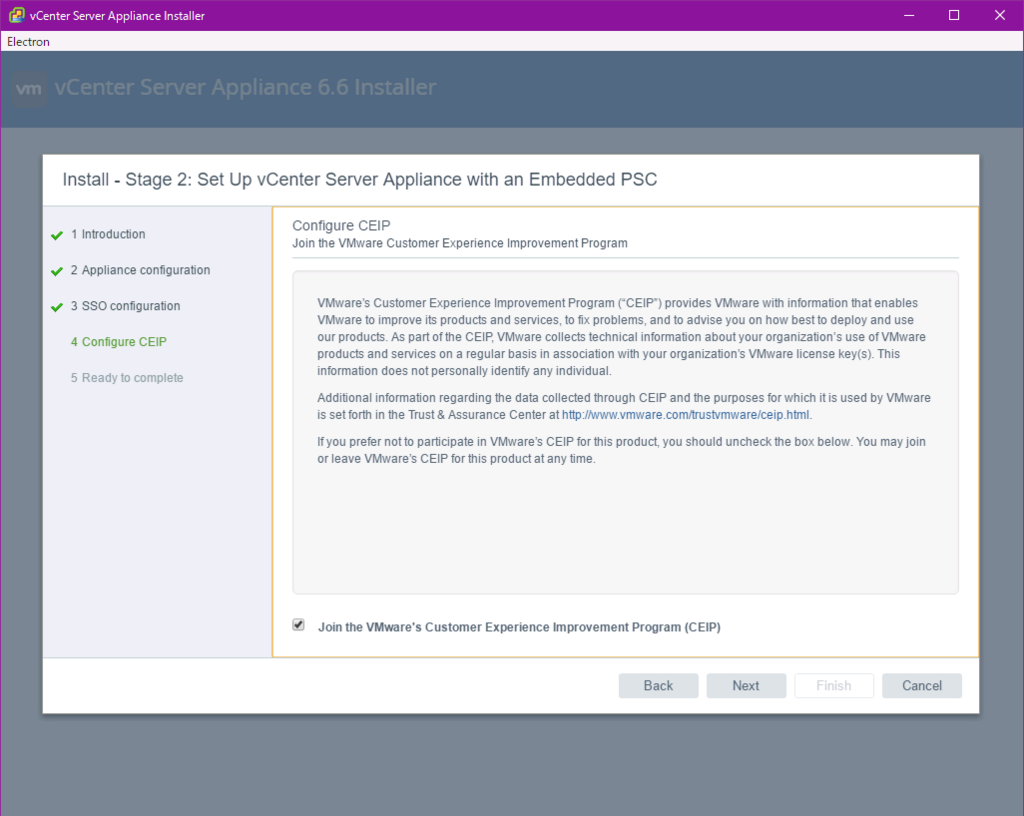Select step 5 Ready to complete
Image resolution: width=1024 pixels, height=816 pixels.
[x=127, y=377]
